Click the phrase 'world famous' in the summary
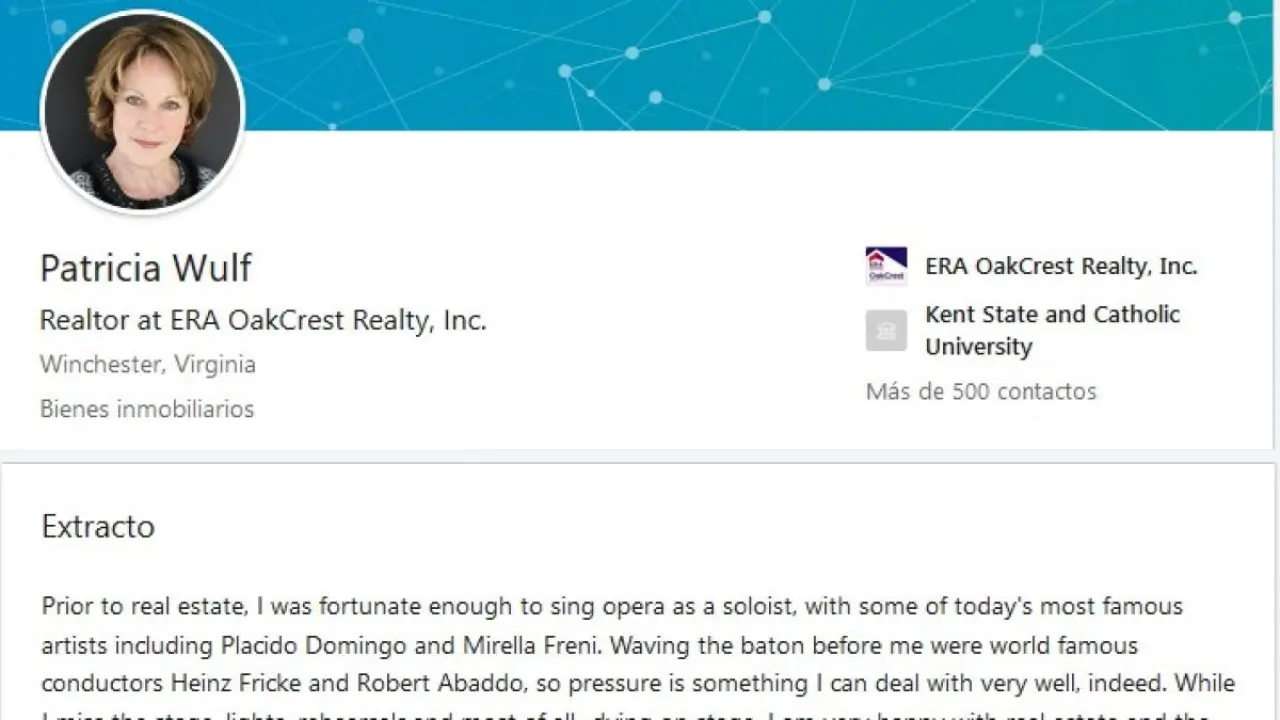The height and width of the screenshot is (720, 1280). point(1072,645)
